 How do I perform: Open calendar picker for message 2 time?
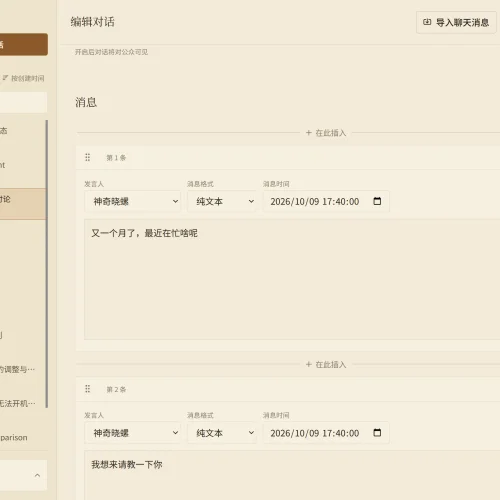(x=377, y=433)
